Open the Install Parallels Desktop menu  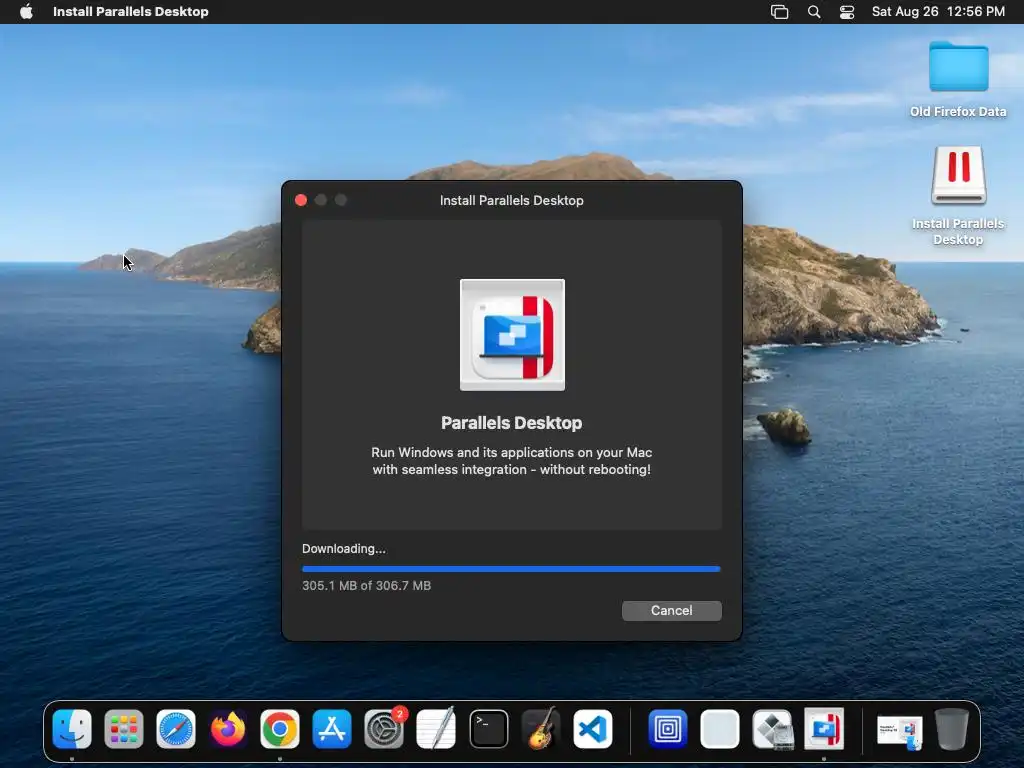tap(131, 12)
